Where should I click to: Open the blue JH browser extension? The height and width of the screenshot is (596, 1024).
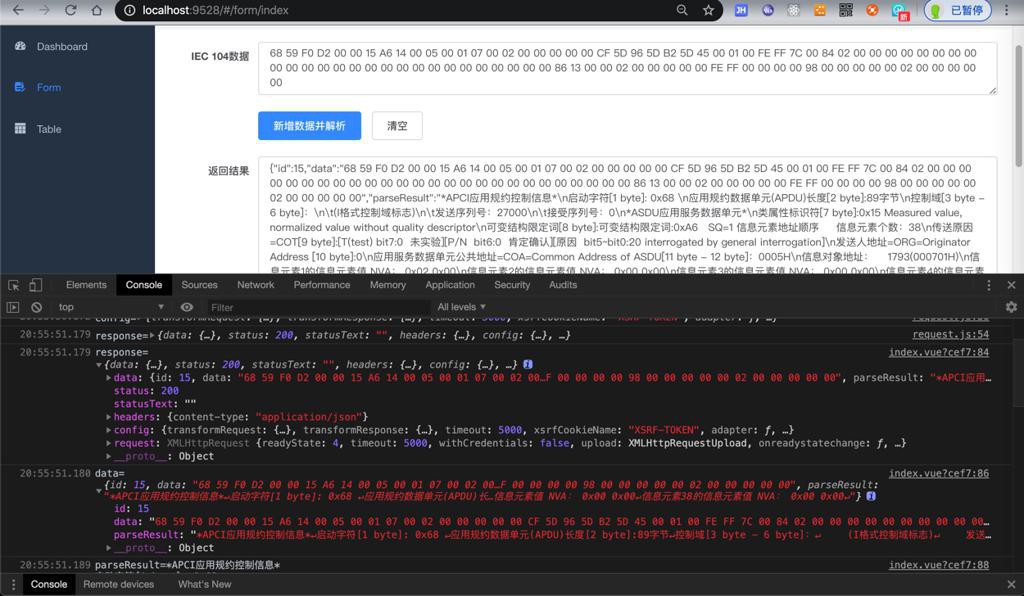tap(741, 10)
